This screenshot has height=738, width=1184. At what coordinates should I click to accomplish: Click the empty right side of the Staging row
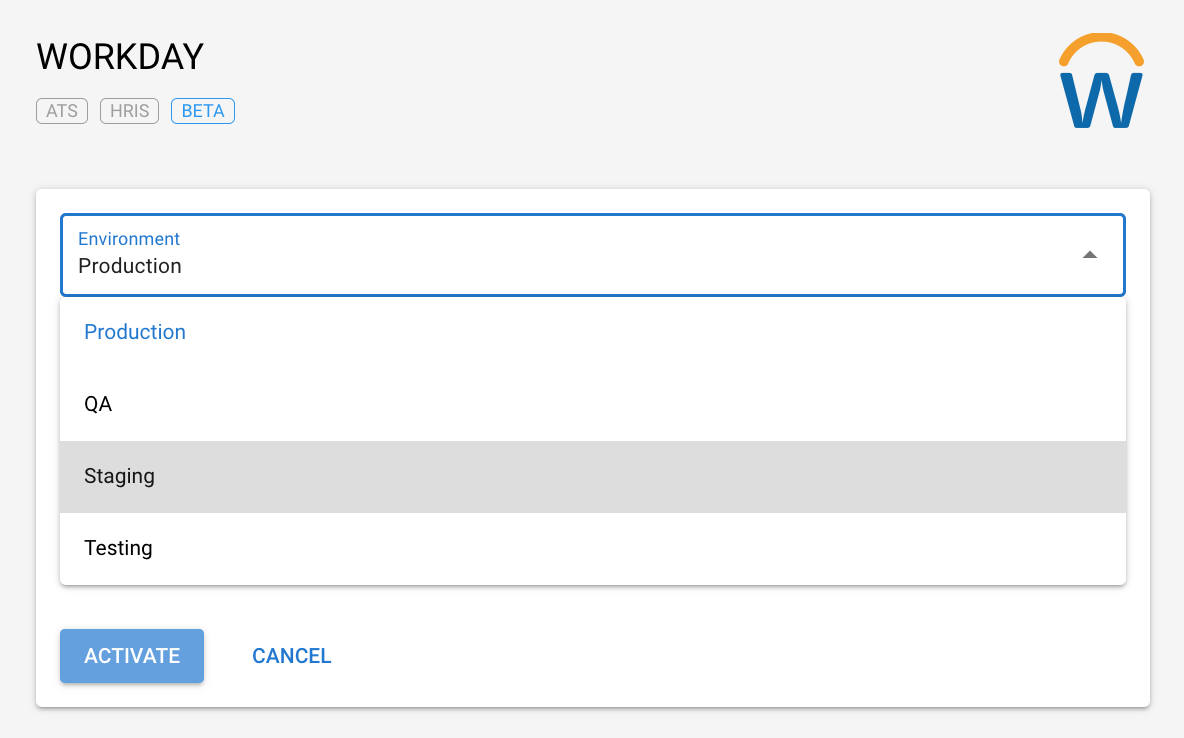tap(900, 477)
